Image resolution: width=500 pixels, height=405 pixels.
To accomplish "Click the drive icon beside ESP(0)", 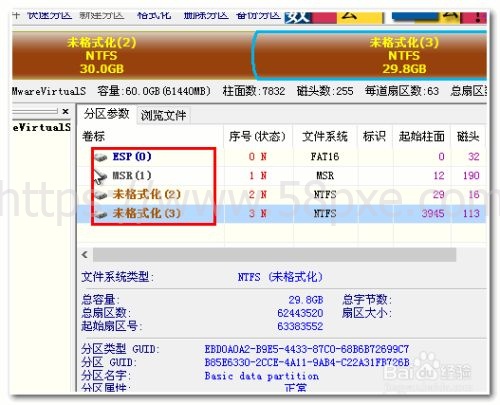I will click(x=100, y=157).
